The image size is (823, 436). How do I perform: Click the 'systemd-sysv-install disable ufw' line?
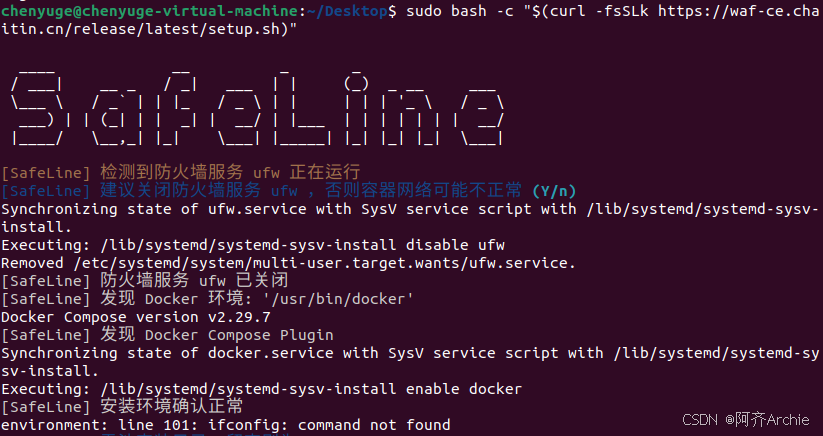coord(253,245)
